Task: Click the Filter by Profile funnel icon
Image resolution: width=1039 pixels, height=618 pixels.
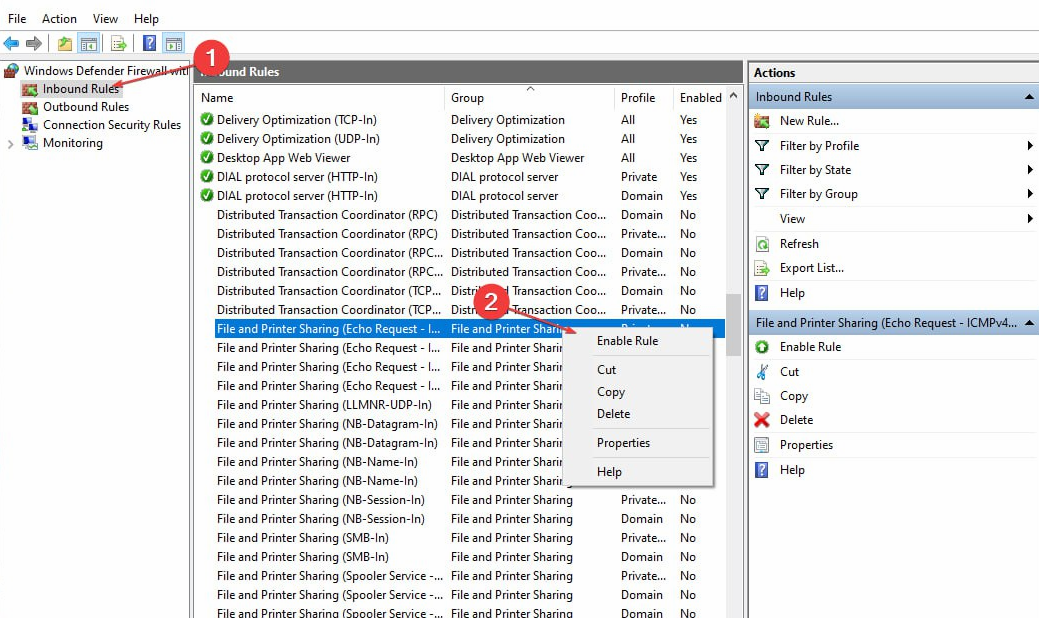Action: pos(762,146)
